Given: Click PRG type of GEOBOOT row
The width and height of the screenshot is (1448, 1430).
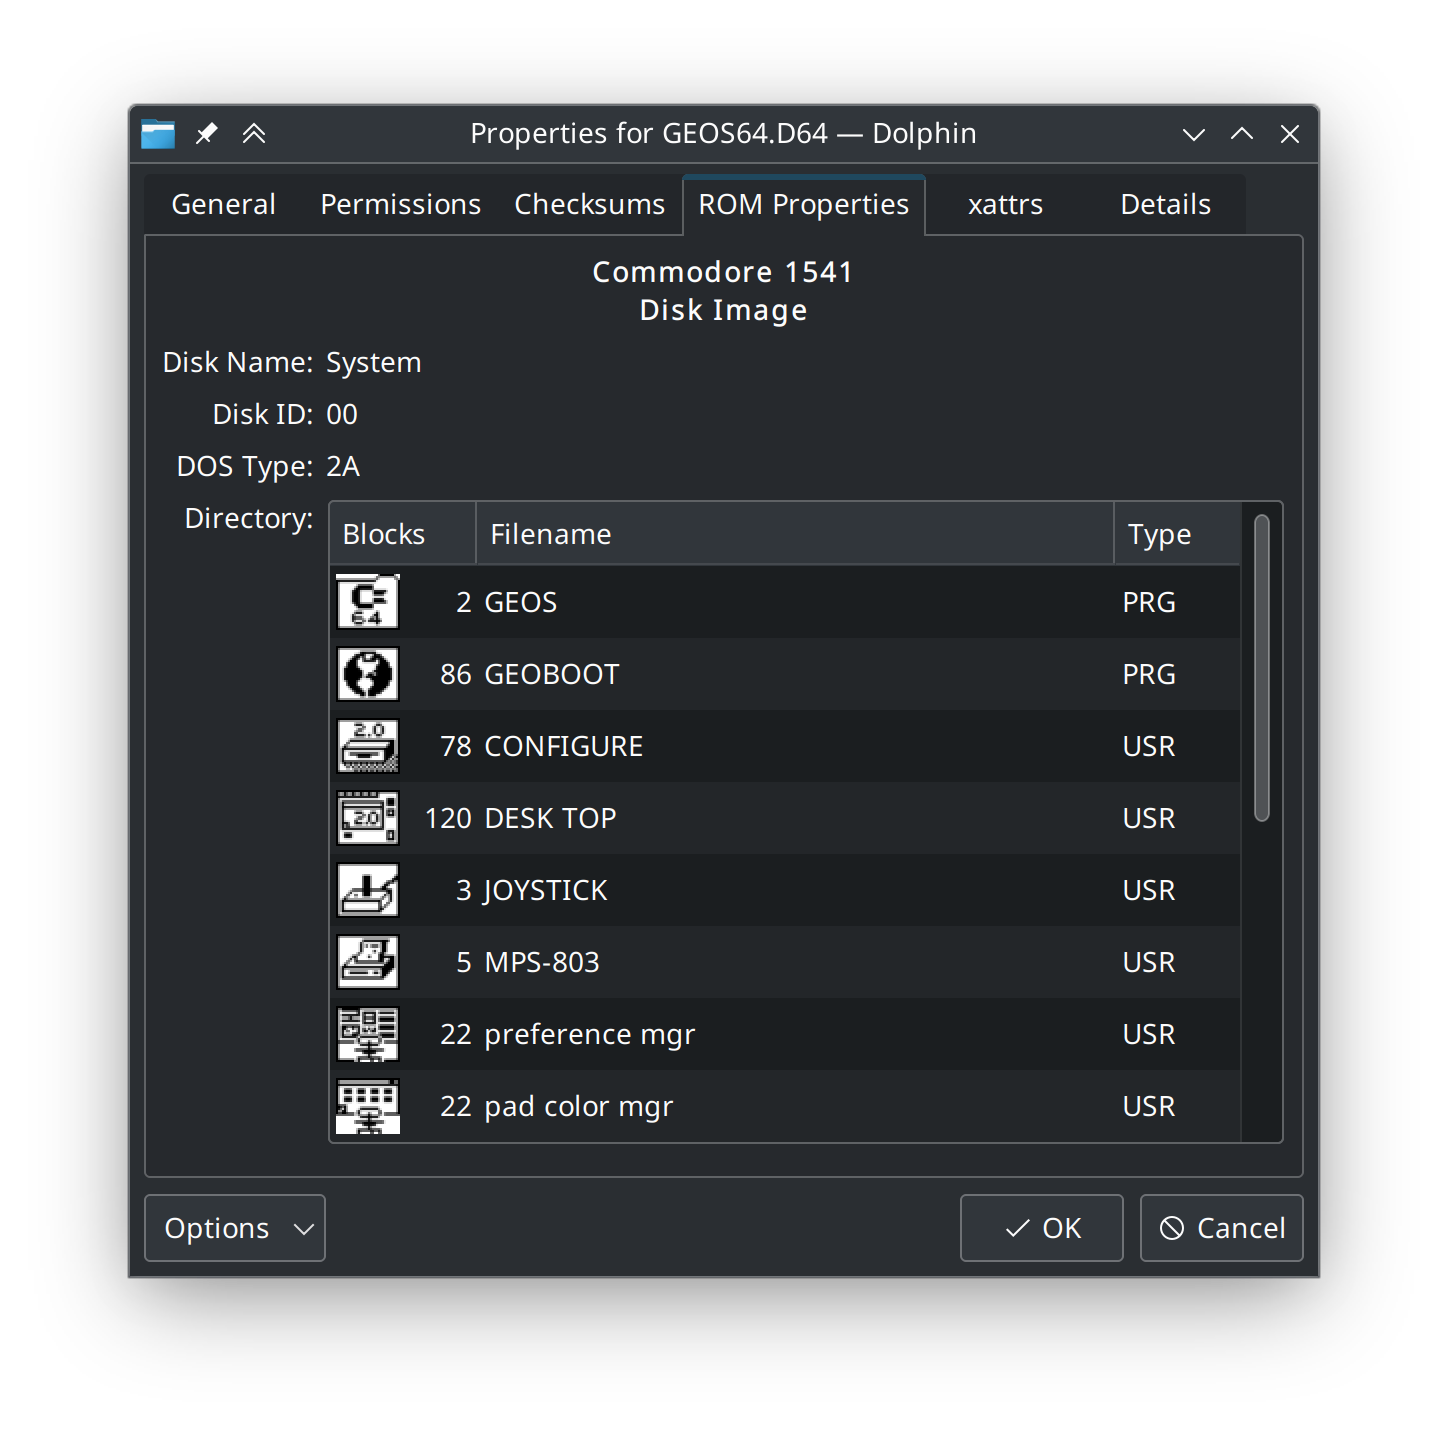Looking at the screenshot, I should pyautogui.click(x=1149, y=674).
